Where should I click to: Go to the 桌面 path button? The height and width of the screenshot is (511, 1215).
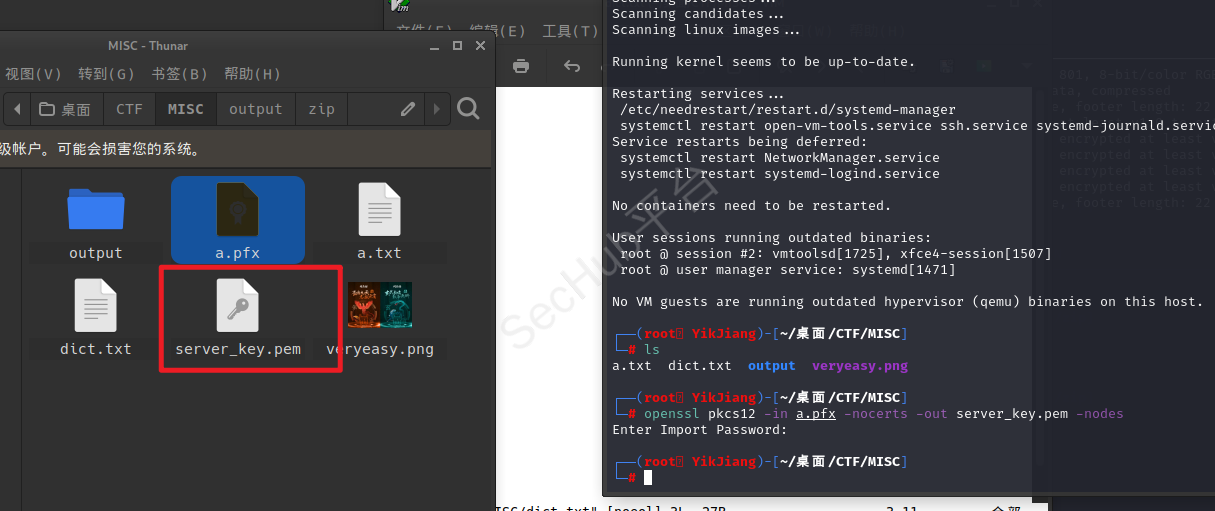(x=65, y=109)
